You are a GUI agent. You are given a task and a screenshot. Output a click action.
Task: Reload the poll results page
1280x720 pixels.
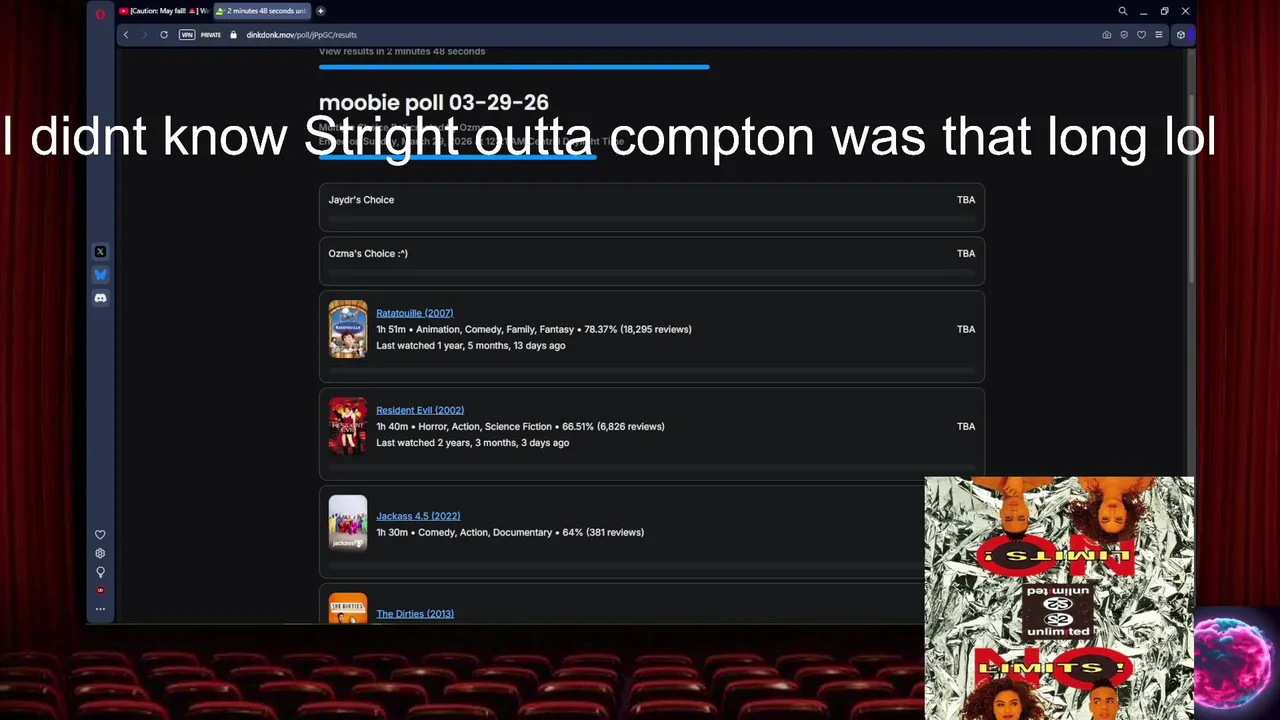coord(164,35)
